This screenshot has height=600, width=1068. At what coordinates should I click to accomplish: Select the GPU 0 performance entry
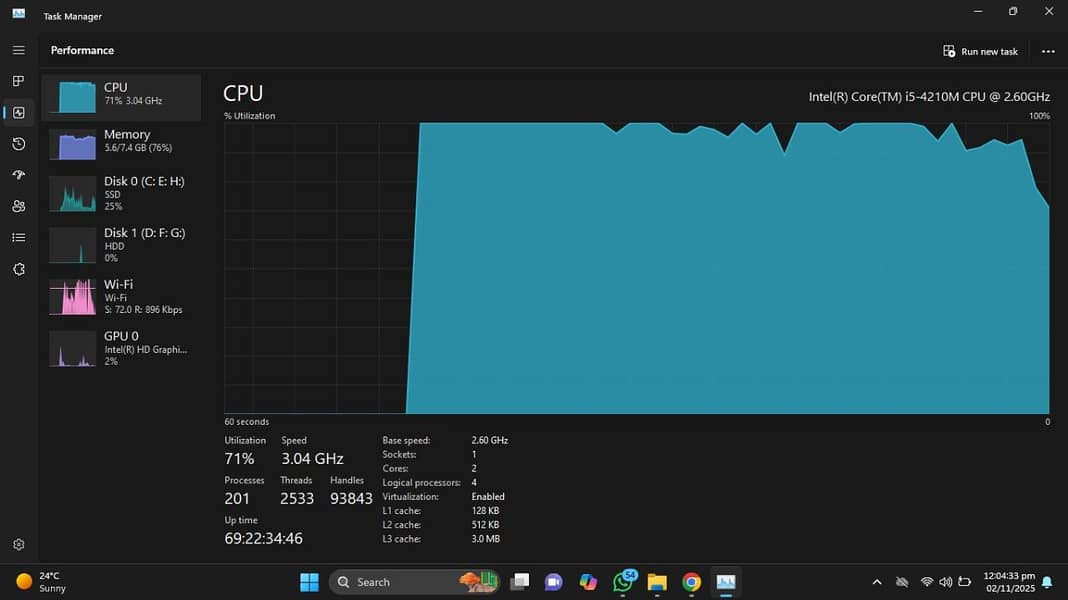coord(121,348)
